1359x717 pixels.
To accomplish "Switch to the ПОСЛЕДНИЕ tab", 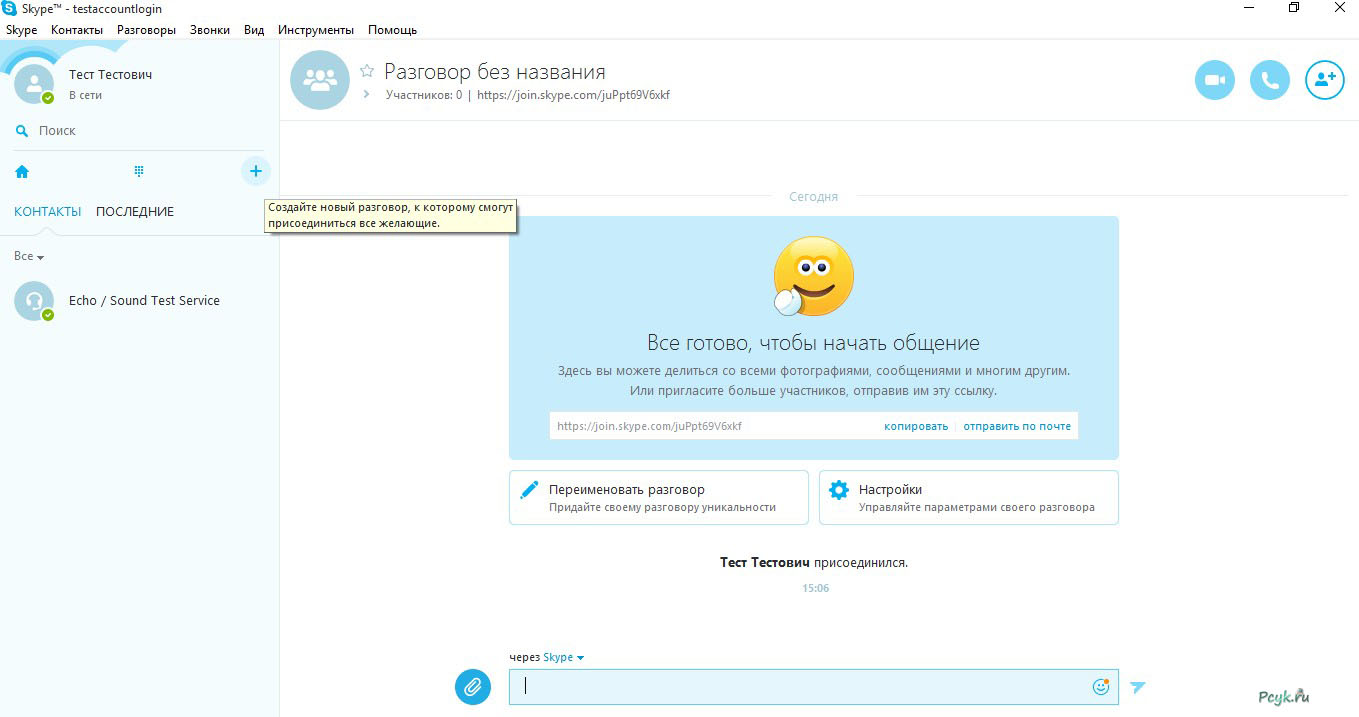I will point(135,212).
